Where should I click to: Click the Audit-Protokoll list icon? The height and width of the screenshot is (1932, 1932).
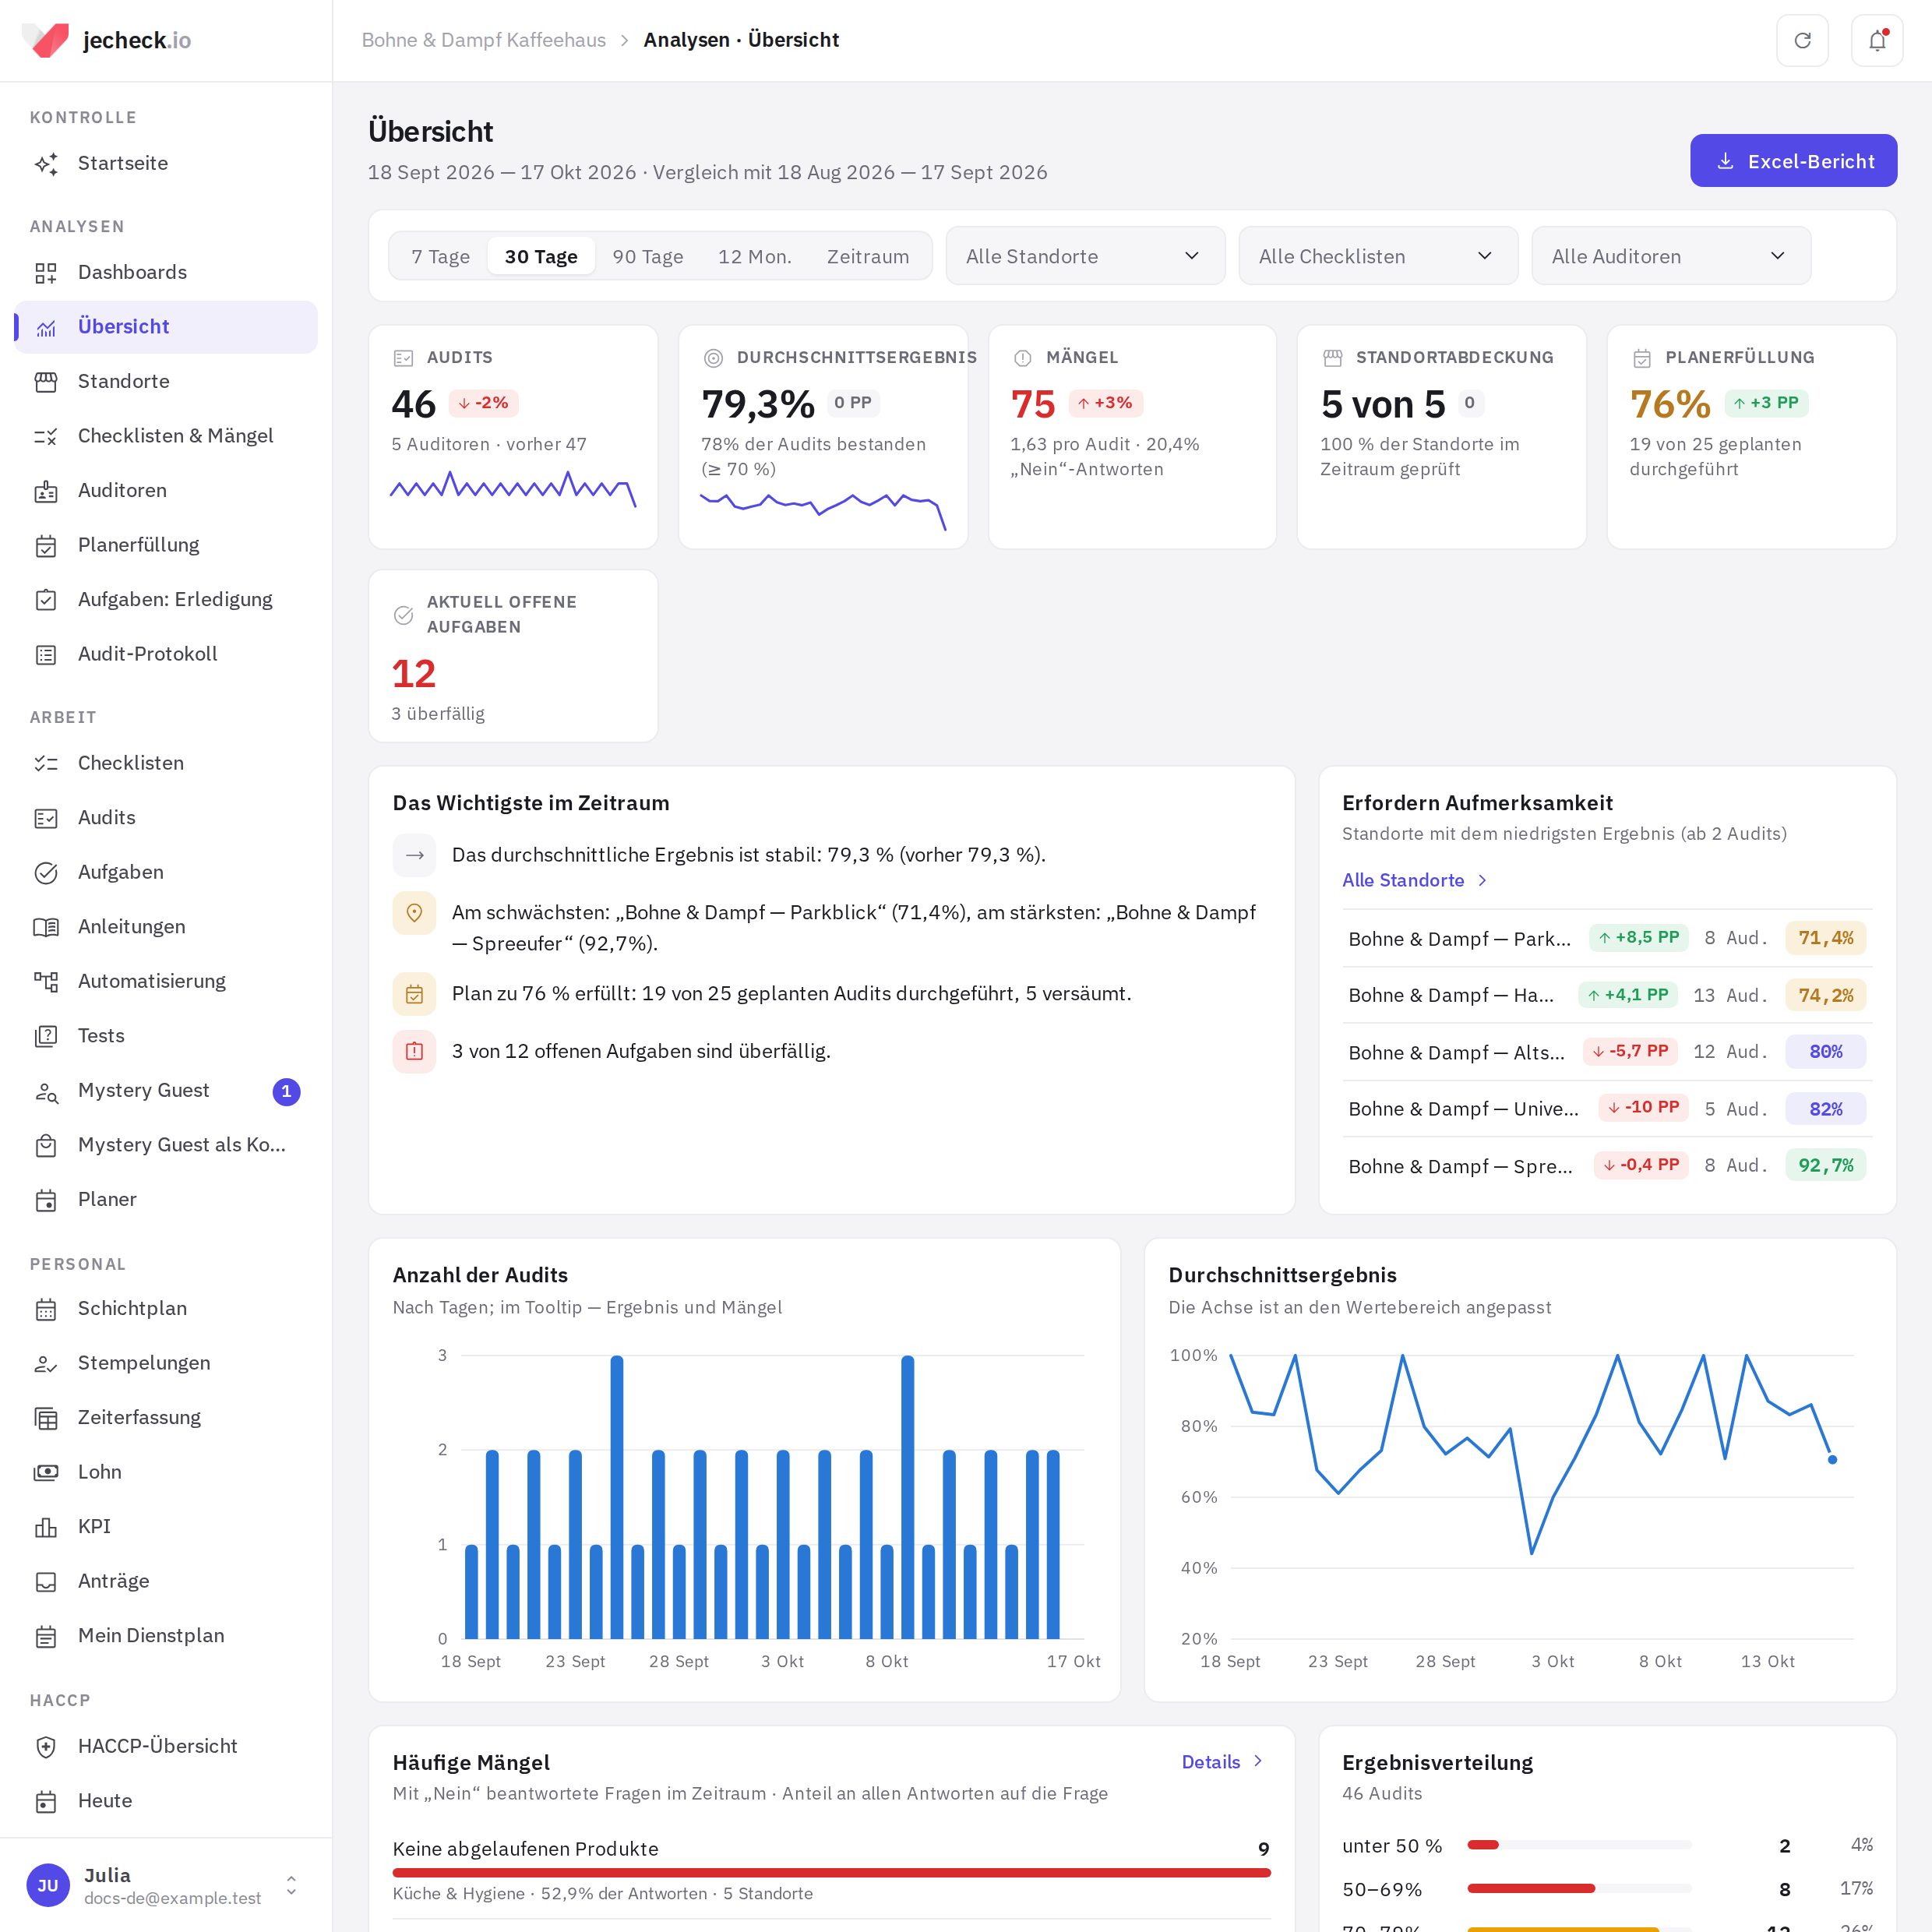[46, 655]
